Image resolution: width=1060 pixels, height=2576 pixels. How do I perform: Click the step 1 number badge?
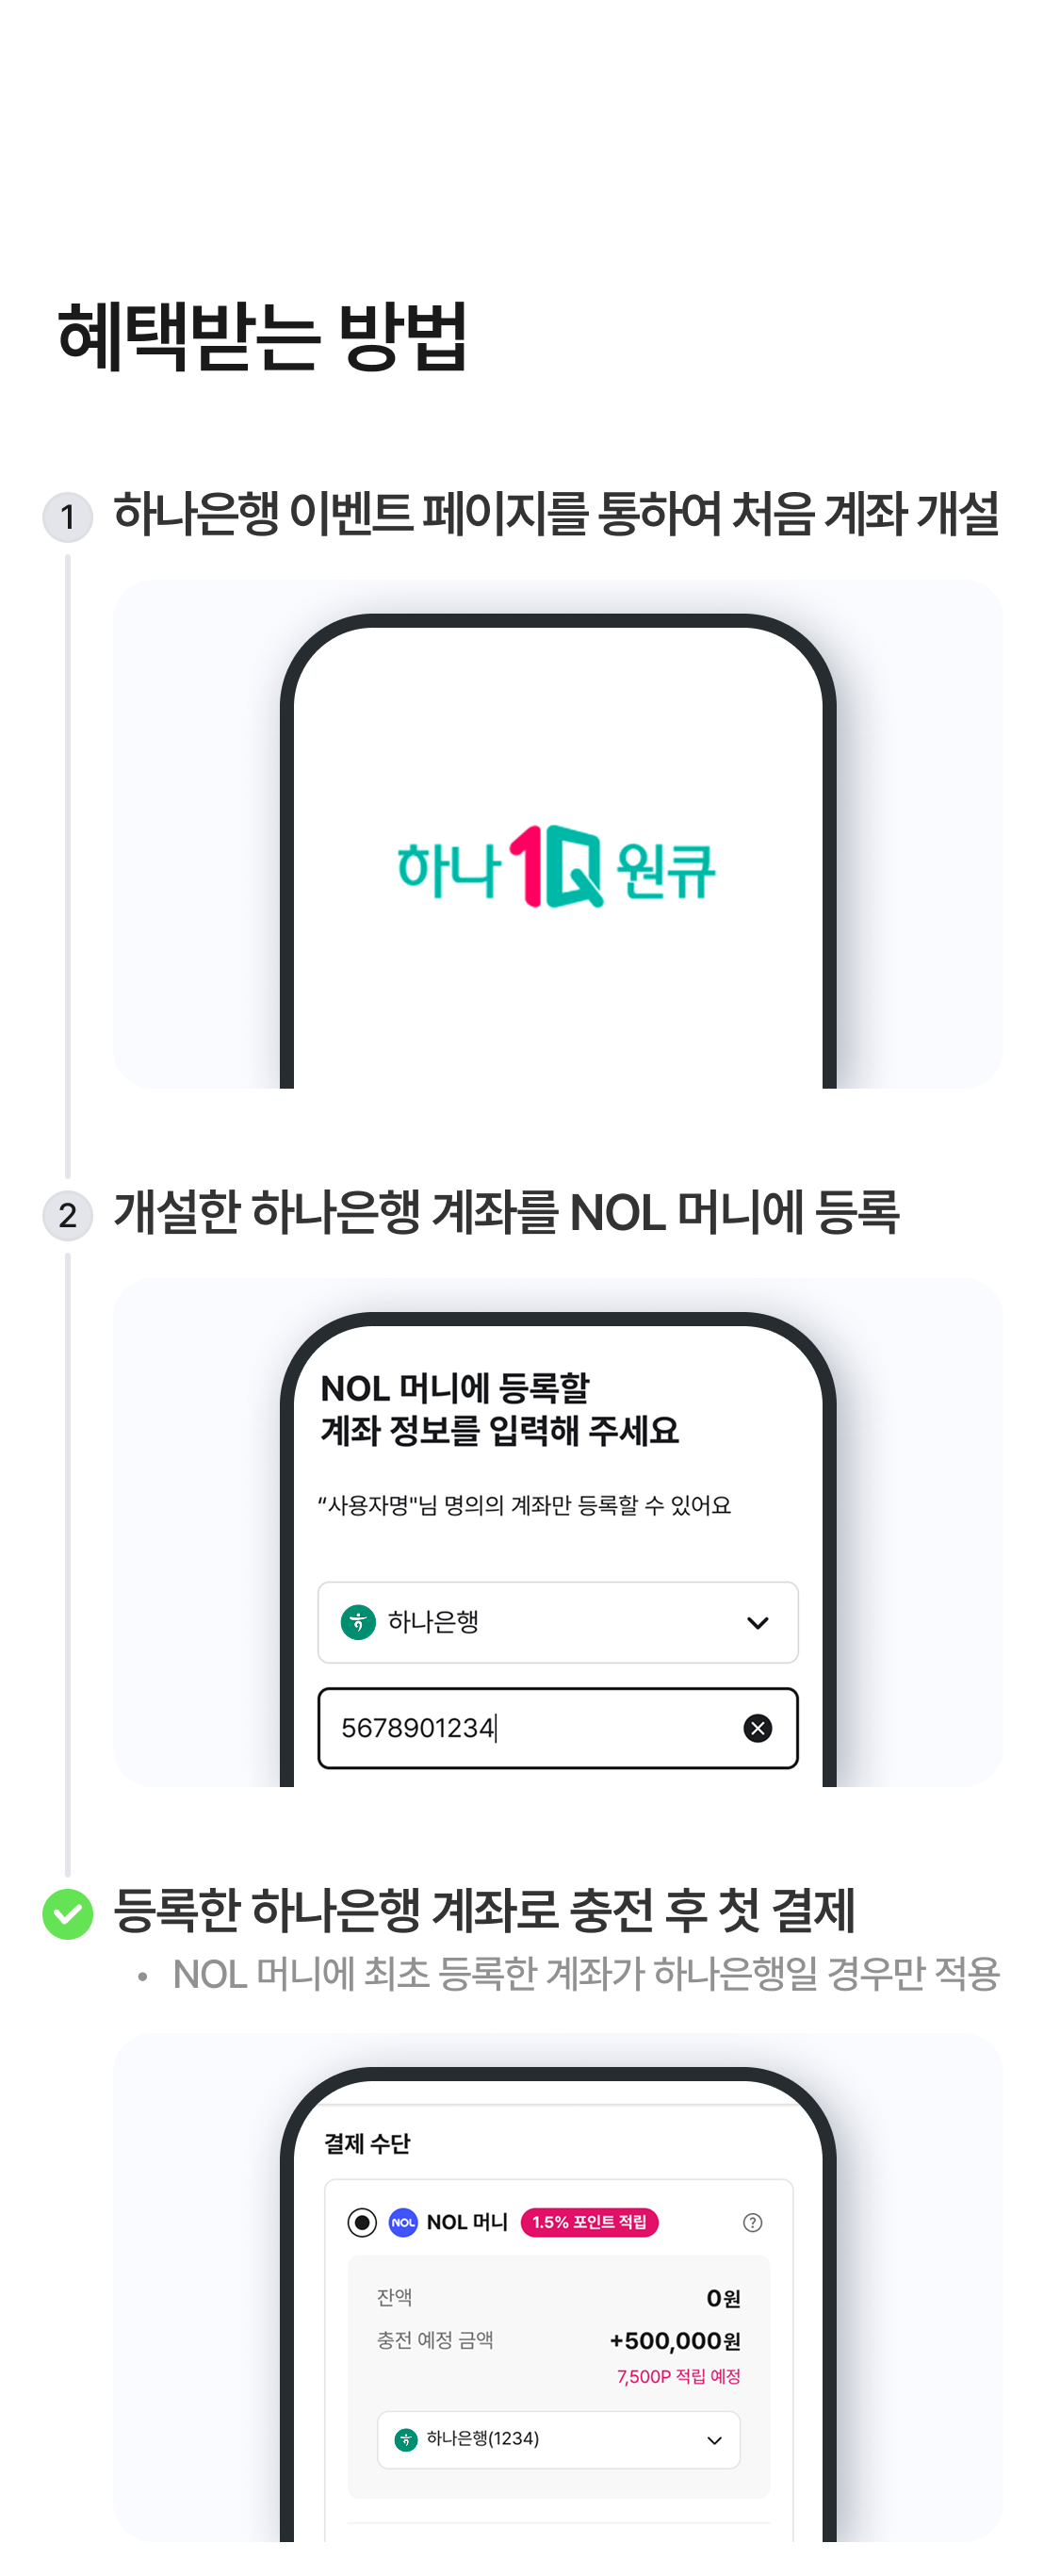click(x=67, y=517)
